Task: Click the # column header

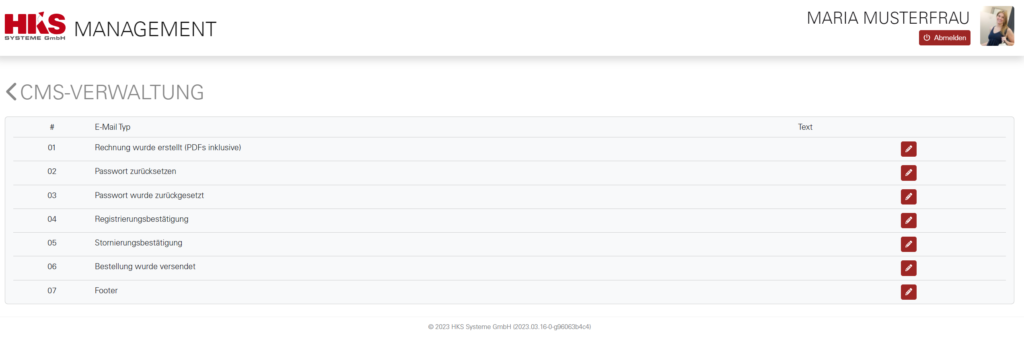Action: (x=52, y=127)
